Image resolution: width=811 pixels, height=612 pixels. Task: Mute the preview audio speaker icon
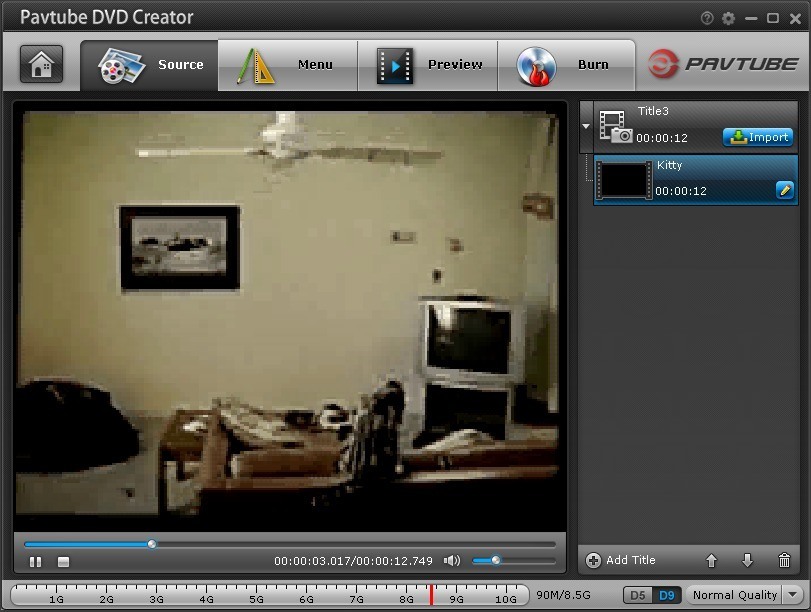pyautogui.click(x=452, y=561)
